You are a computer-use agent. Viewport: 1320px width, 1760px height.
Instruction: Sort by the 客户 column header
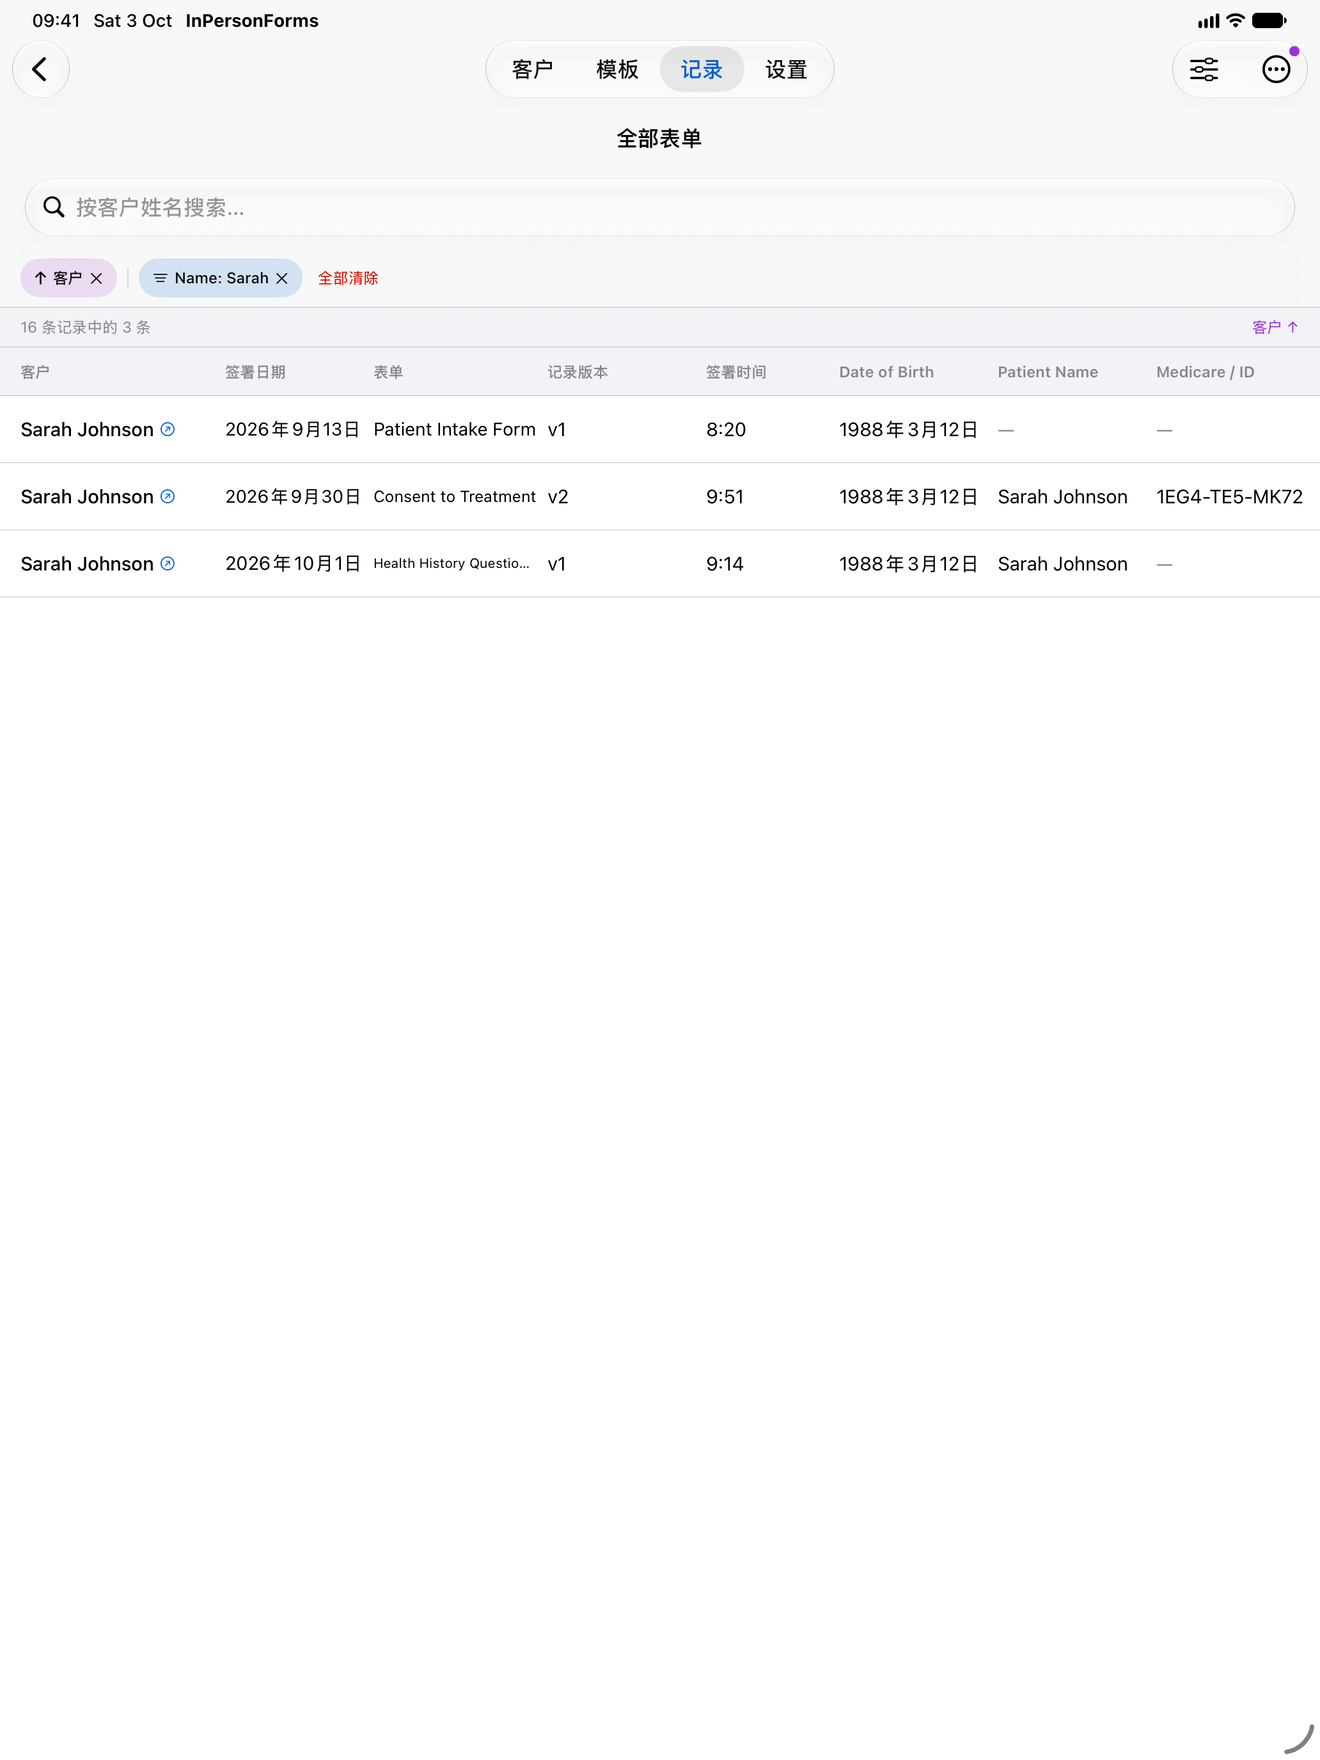(35, 372)
